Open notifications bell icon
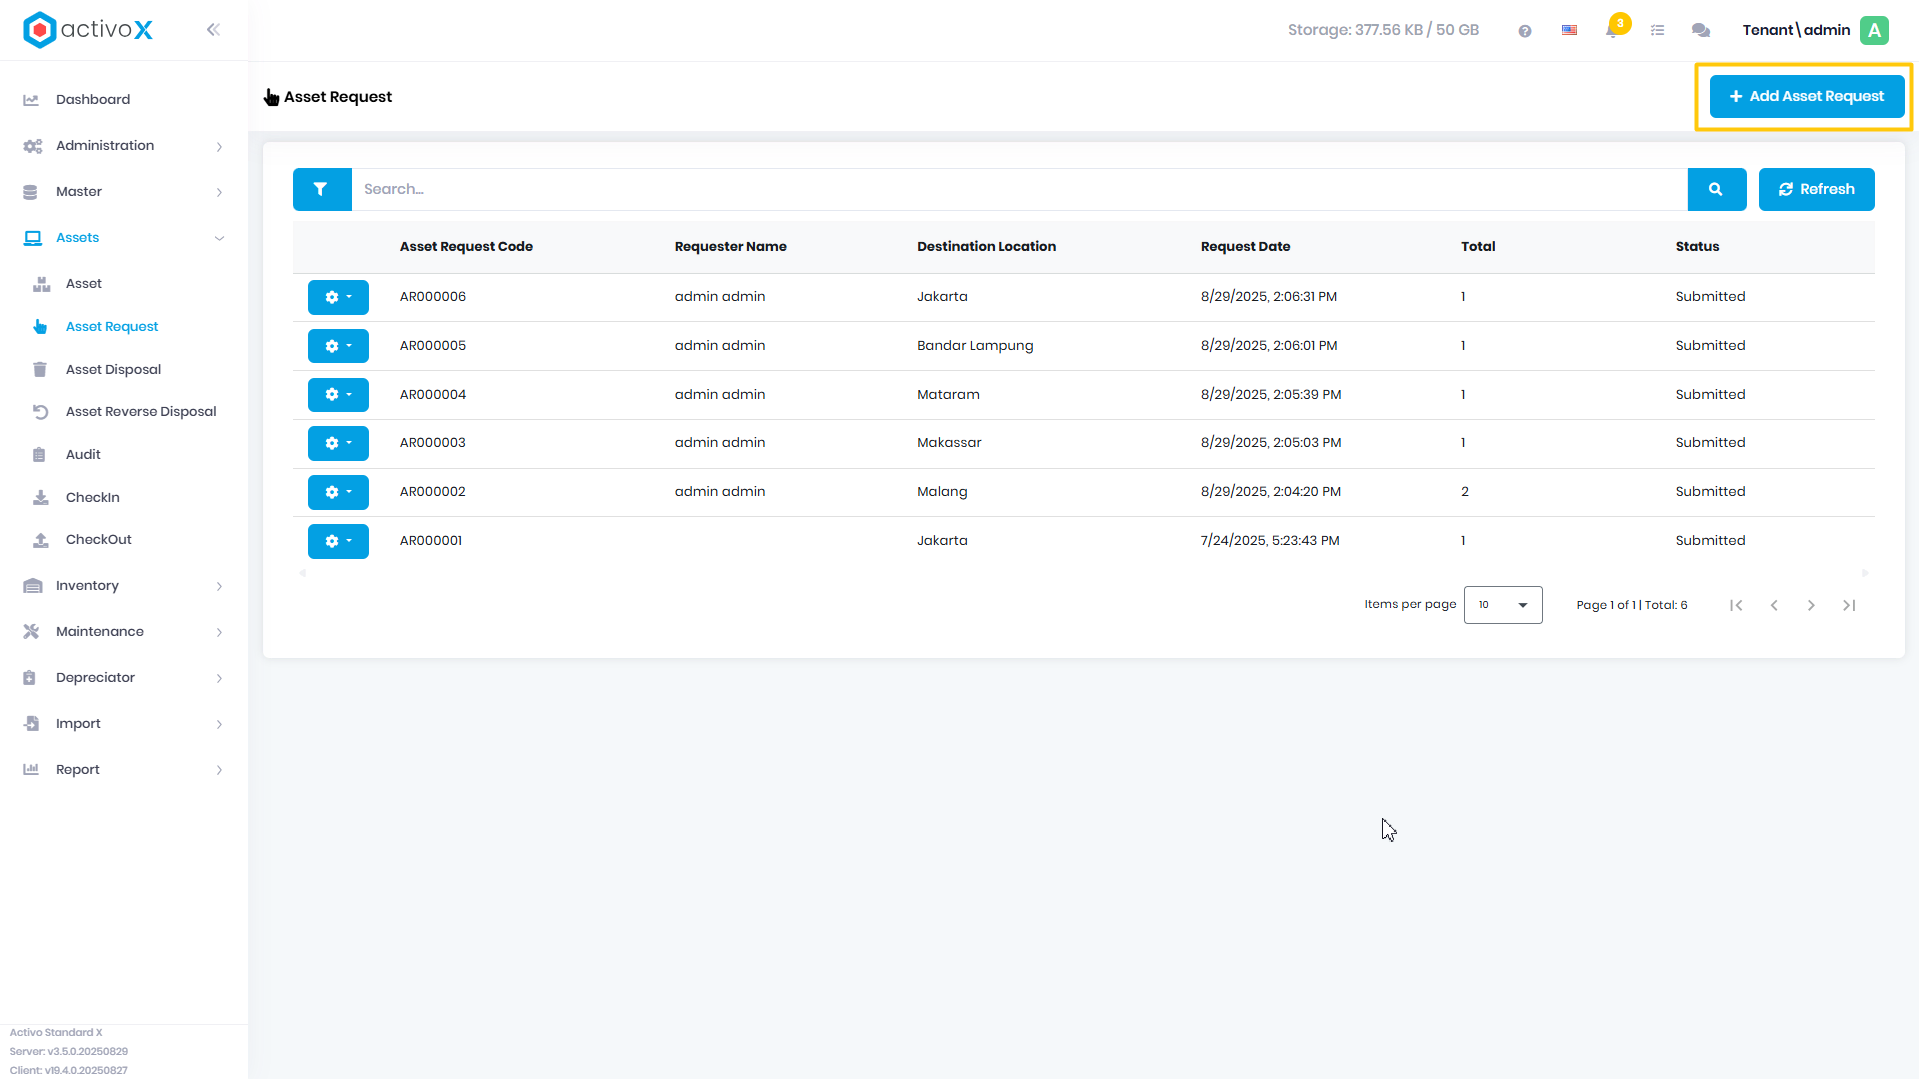The width and height of the screenshot is (1919, 1079). click(x=1612, y=30)
